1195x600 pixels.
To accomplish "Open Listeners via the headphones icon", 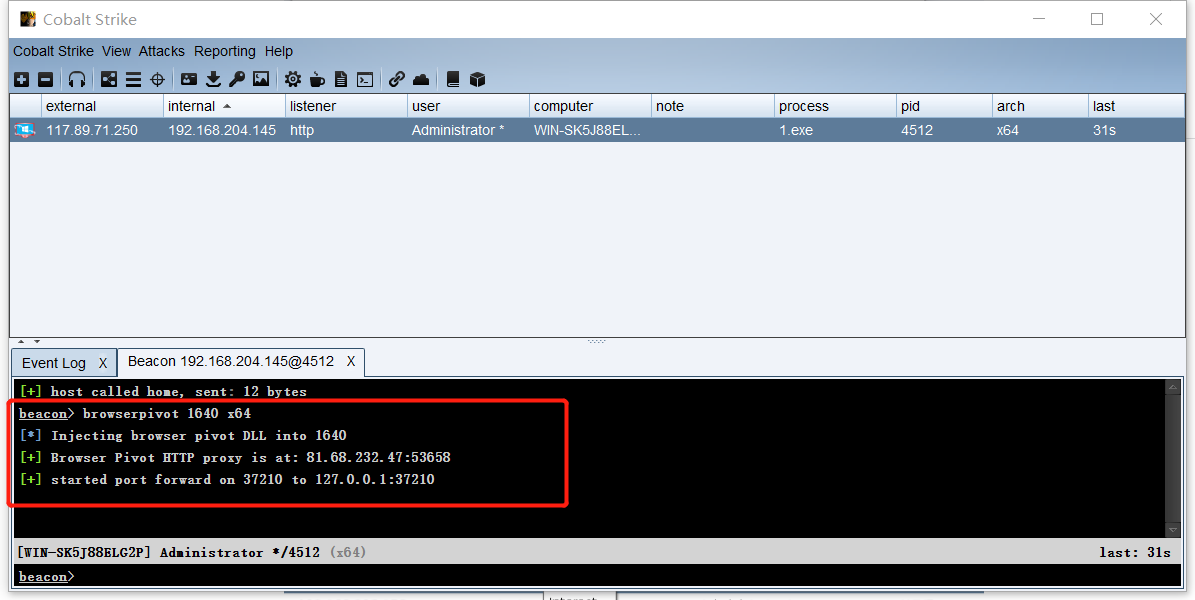I will 77,79.
